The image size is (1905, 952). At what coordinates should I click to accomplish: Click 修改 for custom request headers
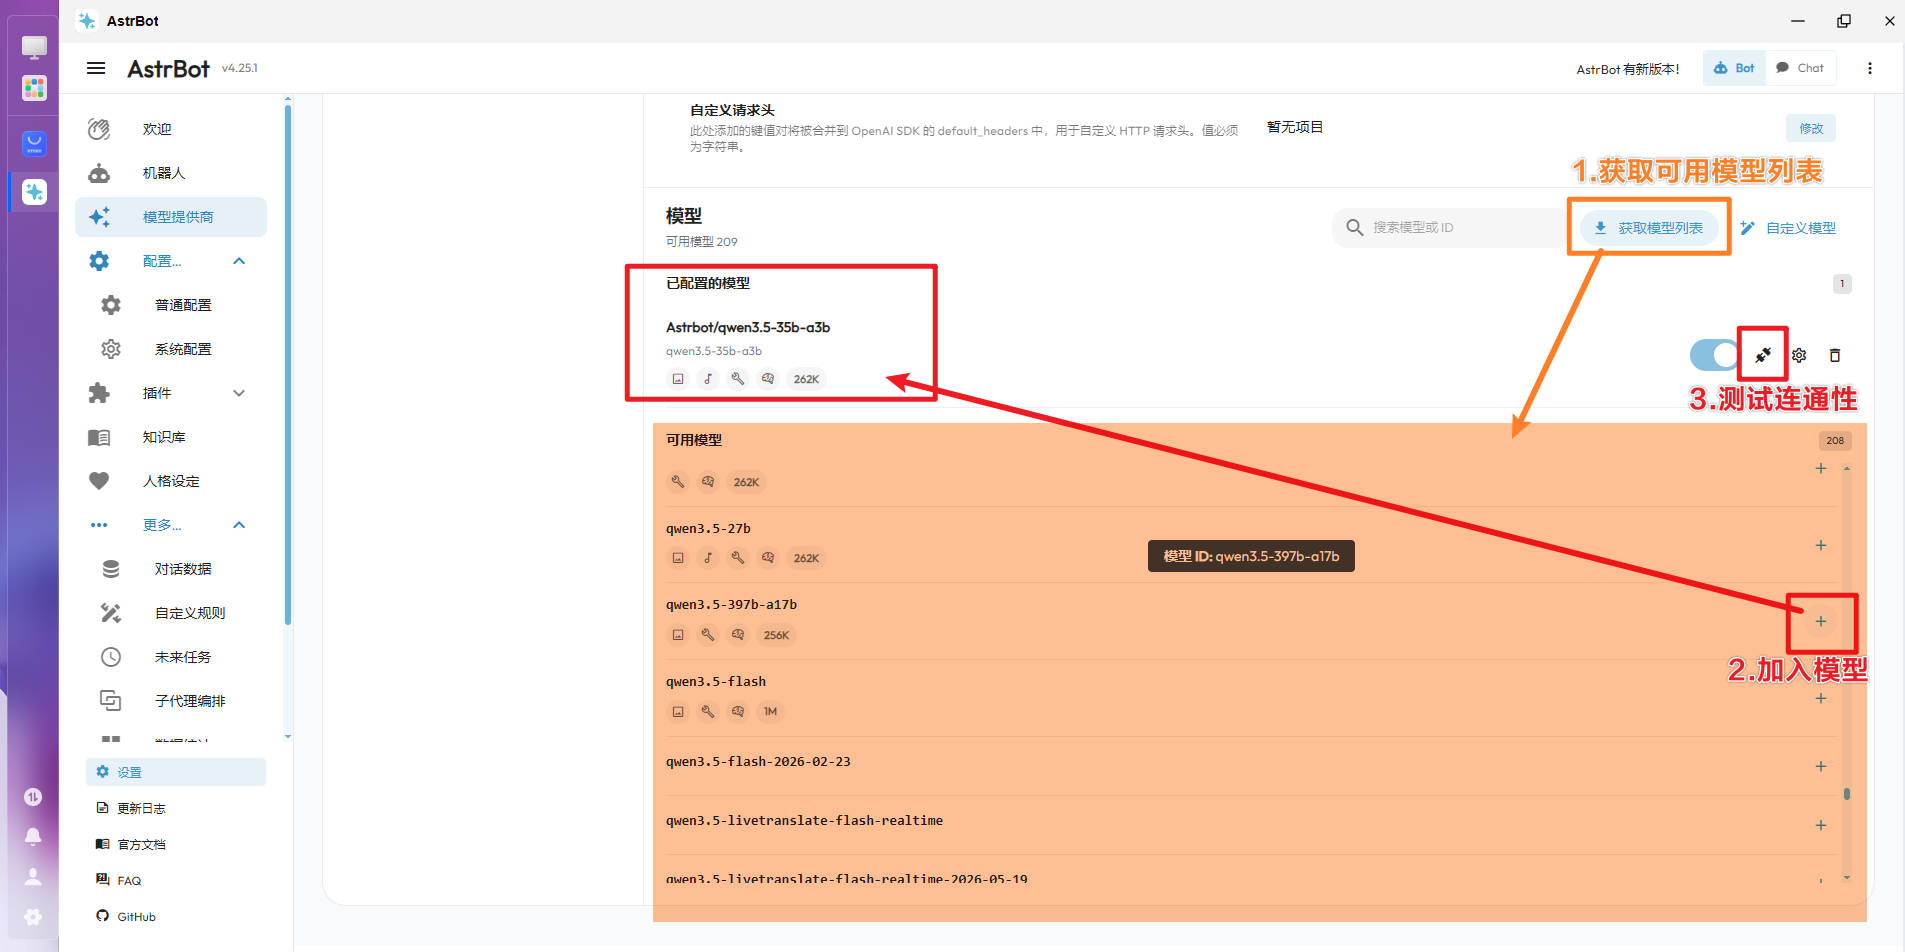1811,128
